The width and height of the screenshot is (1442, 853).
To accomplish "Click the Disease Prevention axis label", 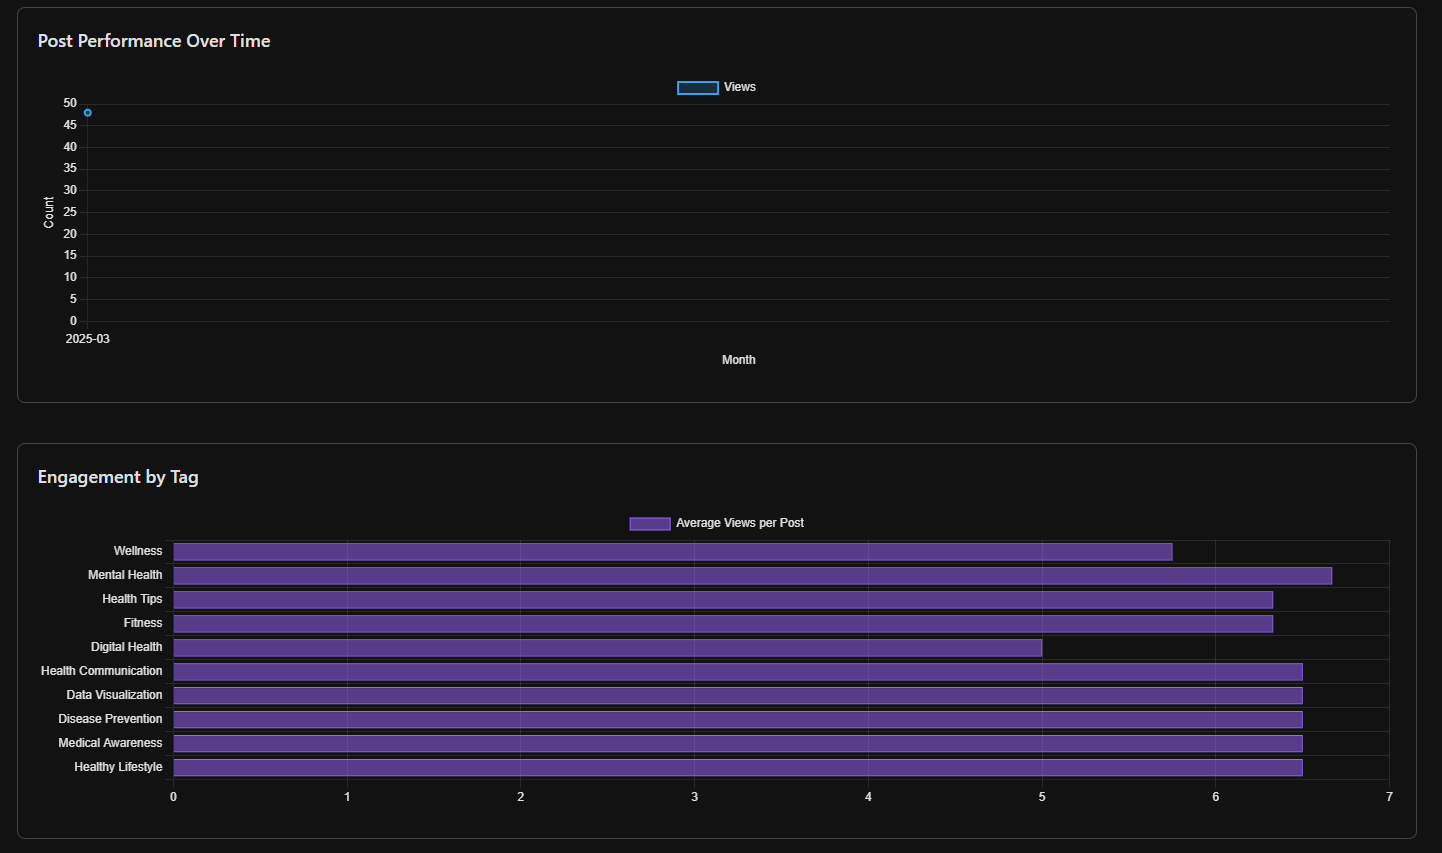I will [x=110, y=719].
